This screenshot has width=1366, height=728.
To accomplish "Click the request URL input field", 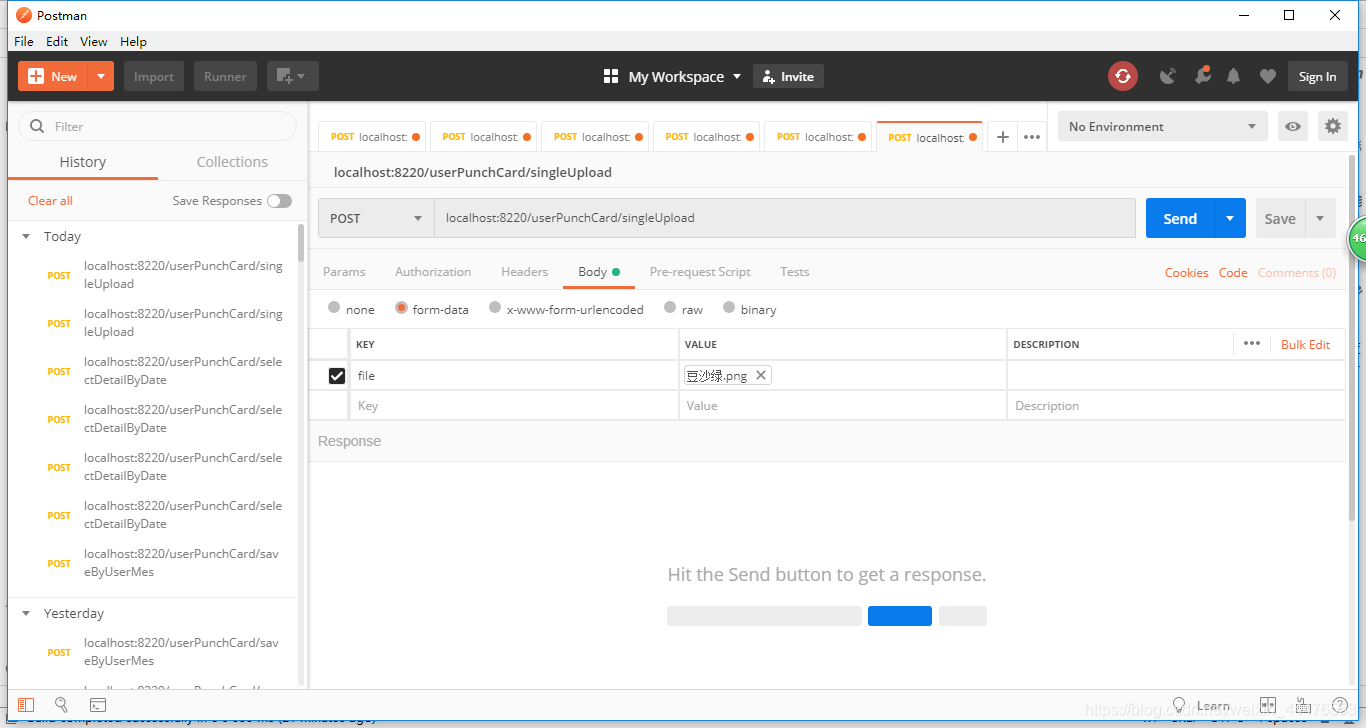I will click(784, 218).
